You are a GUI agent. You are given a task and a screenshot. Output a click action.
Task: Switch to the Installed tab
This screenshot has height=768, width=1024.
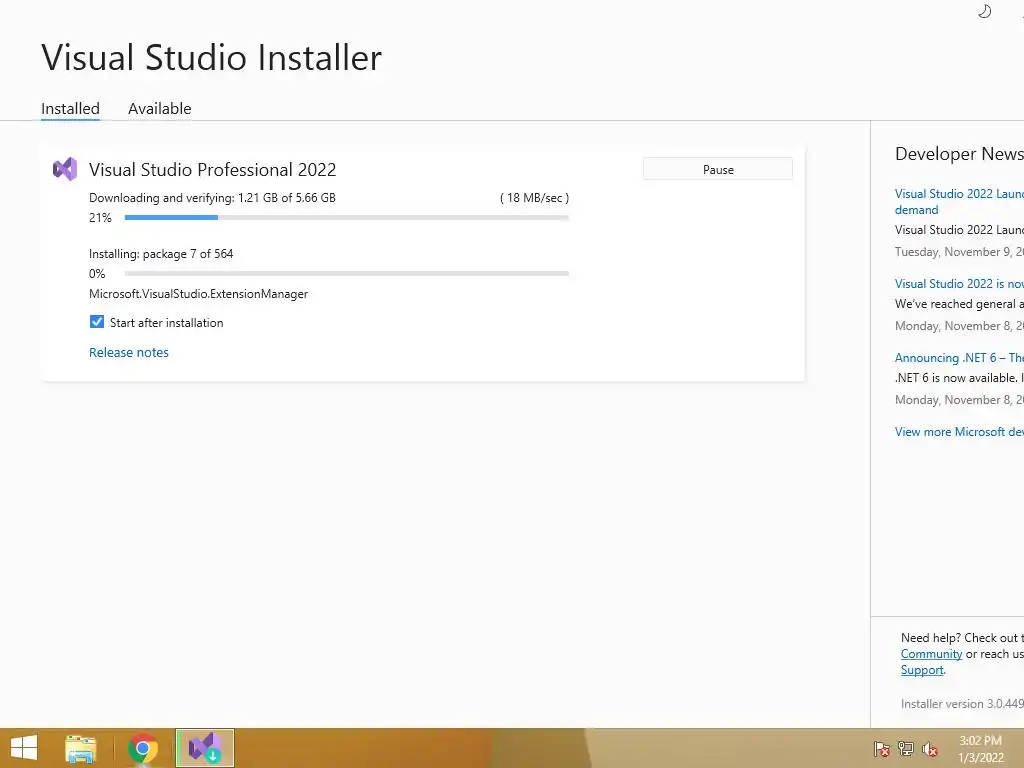click(x=71, y=108)
